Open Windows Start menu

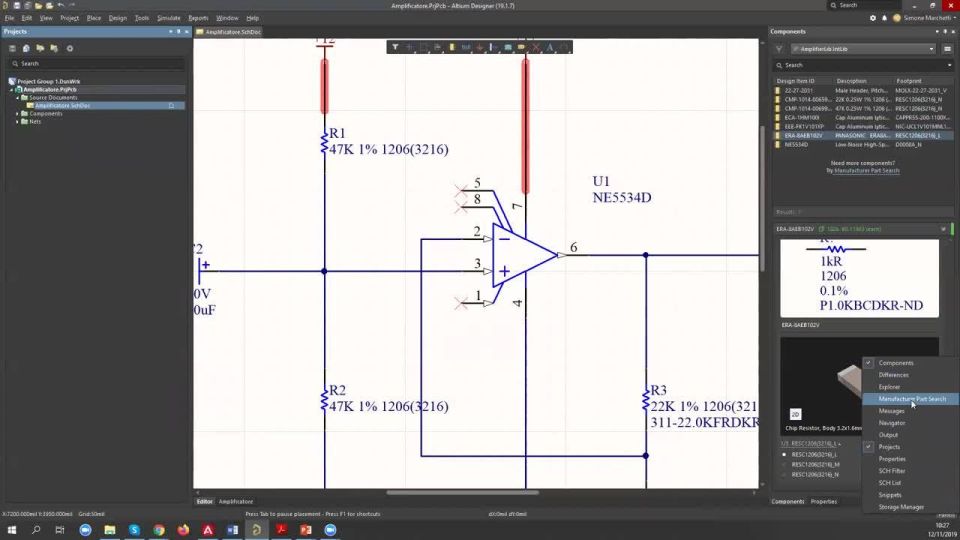(x=12, y=530)
